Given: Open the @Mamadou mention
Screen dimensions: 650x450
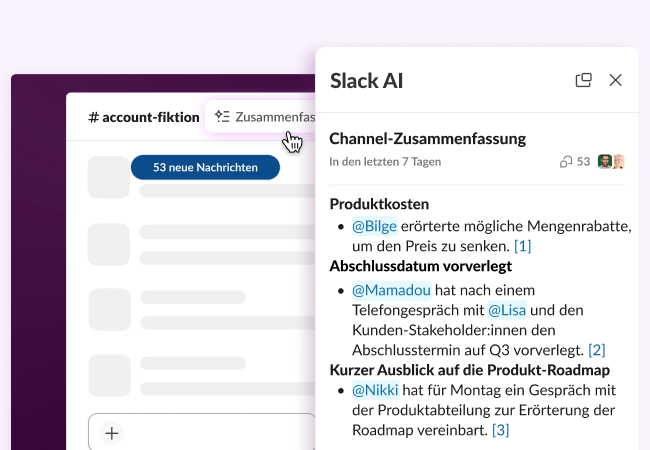Looking at the screenshot, I should (391, 290).
